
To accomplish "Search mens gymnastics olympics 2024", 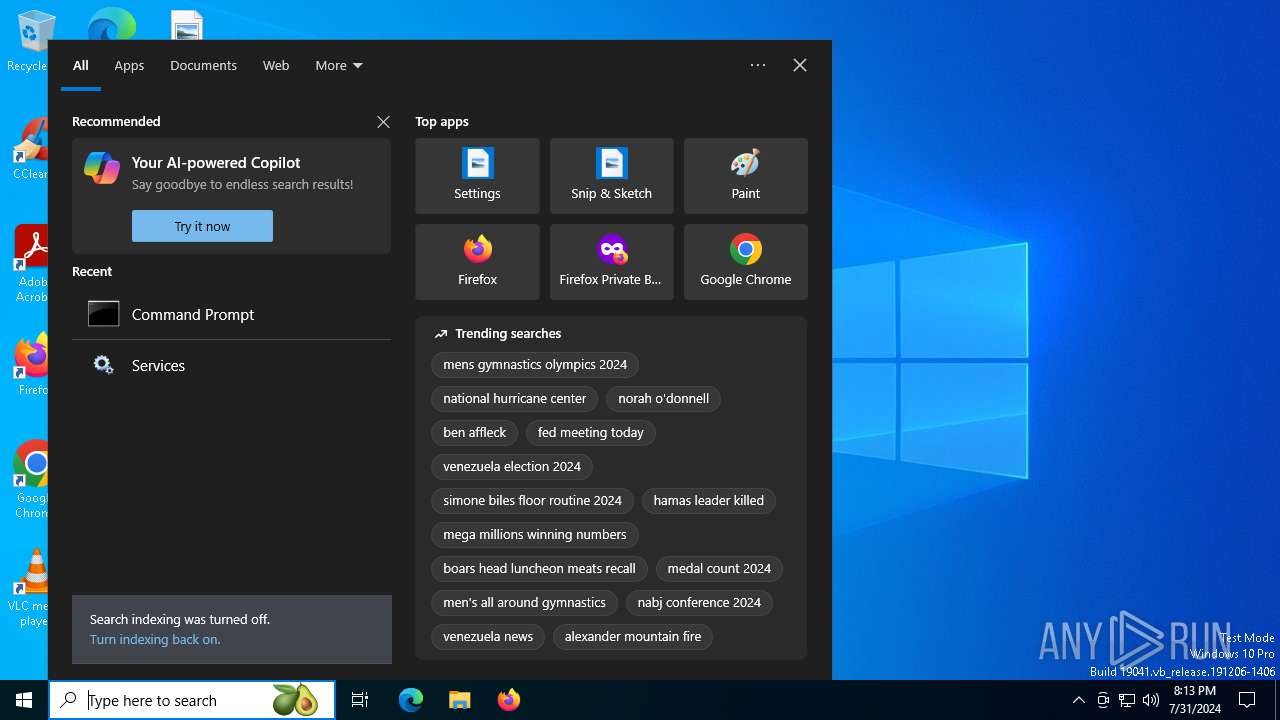I will (x=535, y=365).
